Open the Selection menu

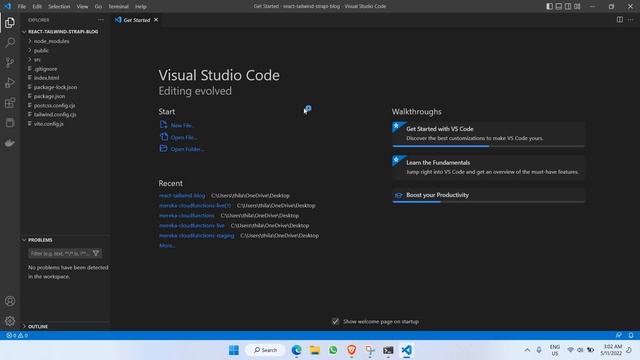pos(59,6)
